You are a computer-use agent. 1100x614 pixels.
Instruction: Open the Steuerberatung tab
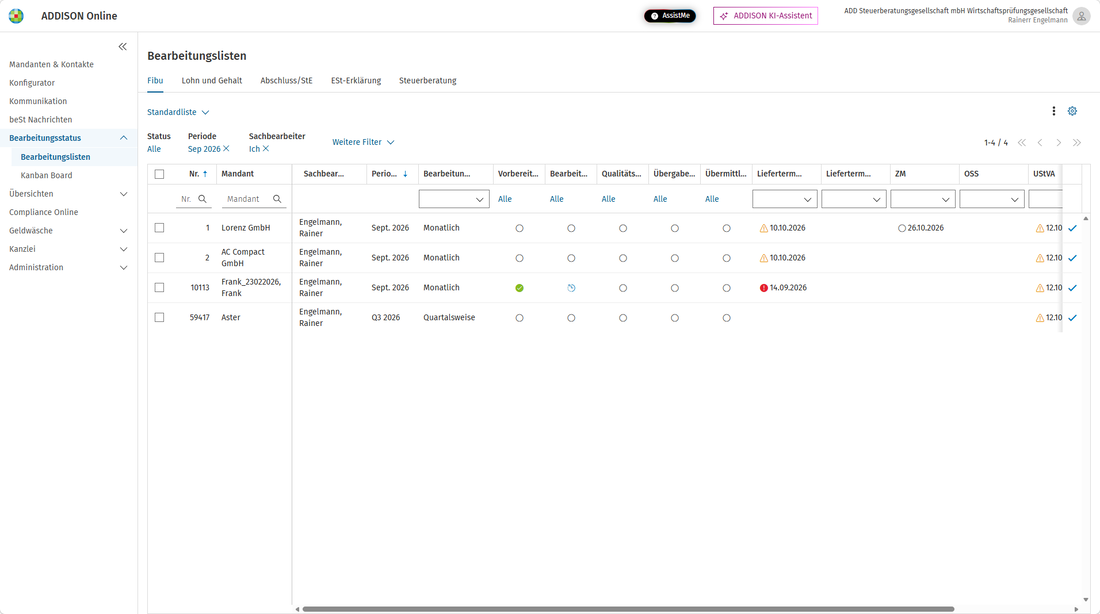tap(428, 81)
